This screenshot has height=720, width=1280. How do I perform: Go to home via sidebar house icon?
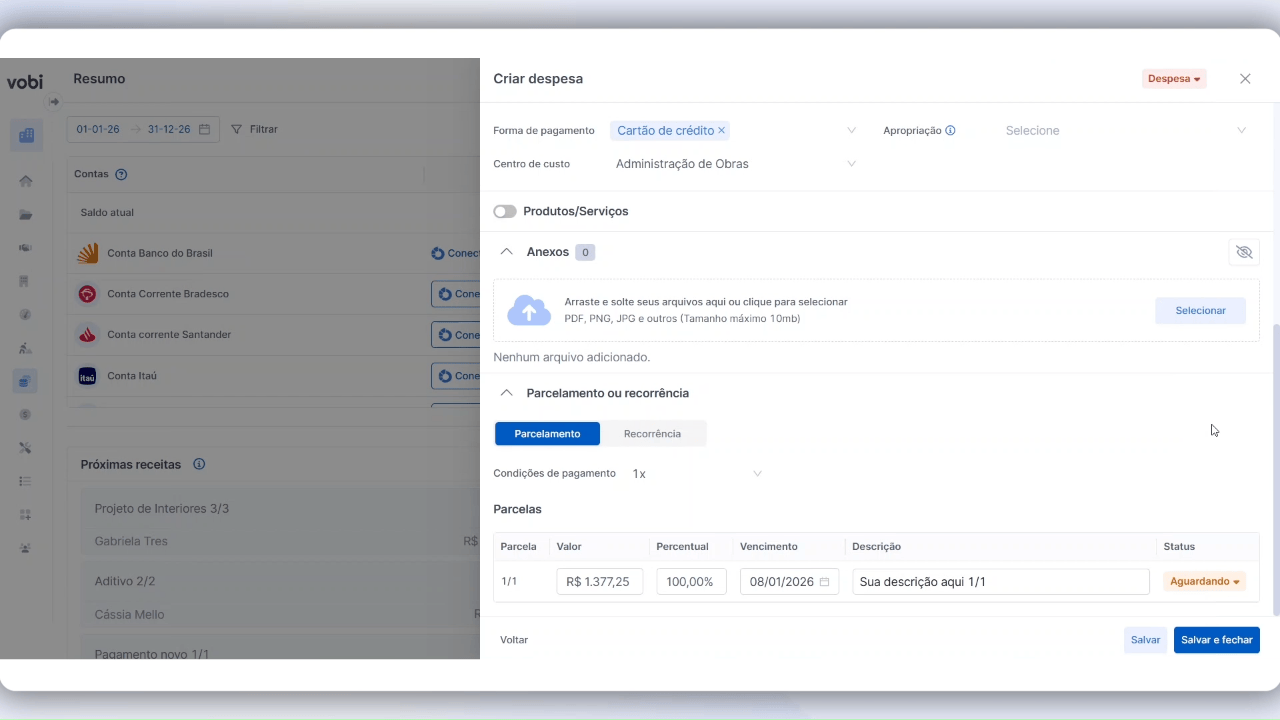[x=26, y=181]
